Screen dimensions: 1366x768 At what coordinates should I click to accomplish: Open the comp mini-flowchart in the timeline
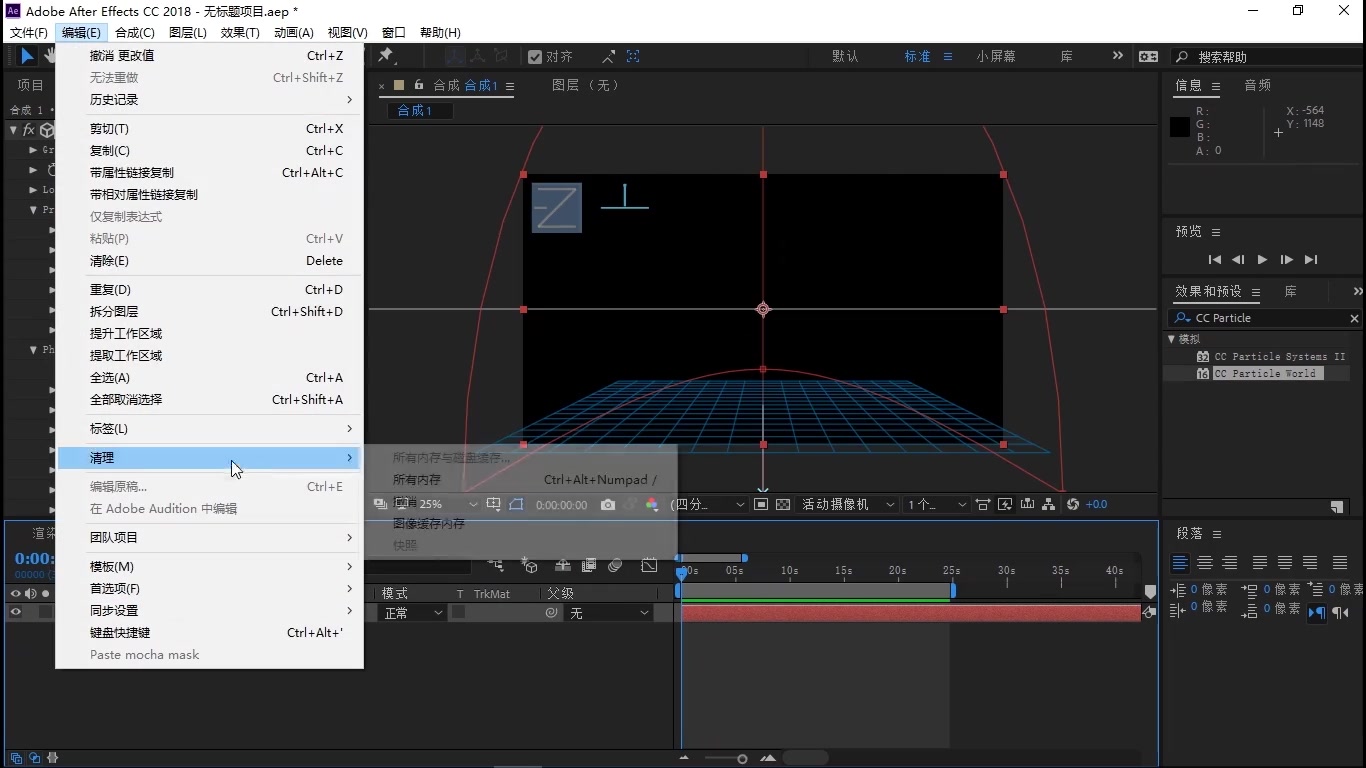(496, 566)
